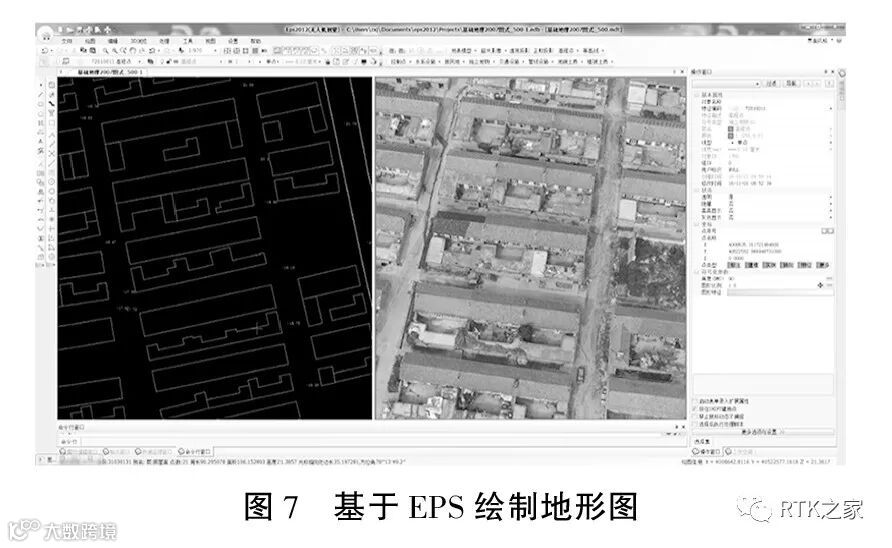892x548 pixels.
Task: Toggle the last checkbox in the 点类型 row
Action: click(x=819, y=265)
